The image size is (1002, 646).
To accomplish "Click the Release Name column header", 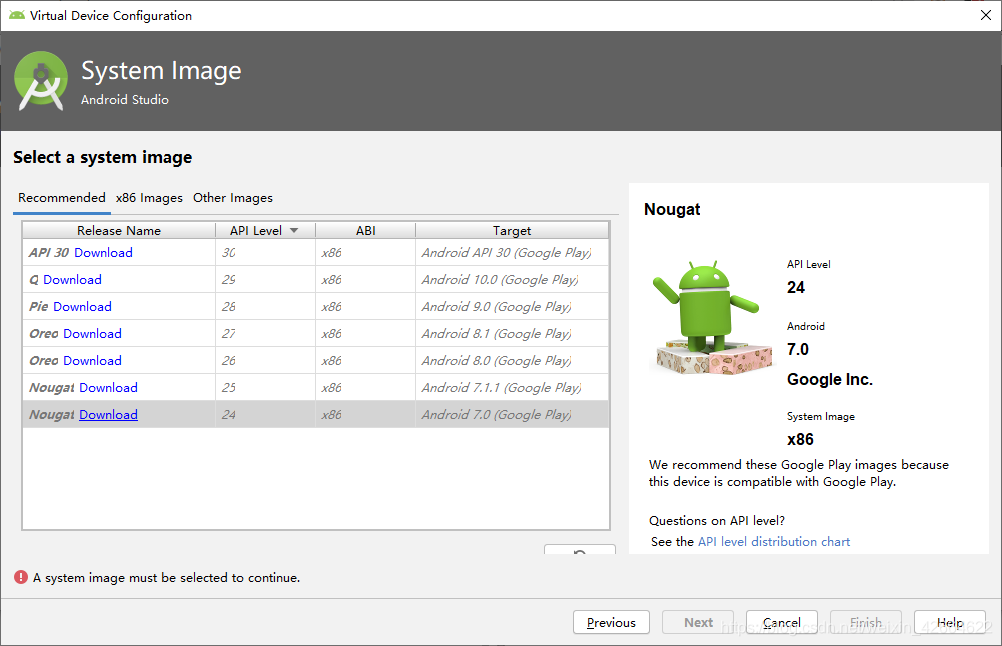I will point(119,230).
